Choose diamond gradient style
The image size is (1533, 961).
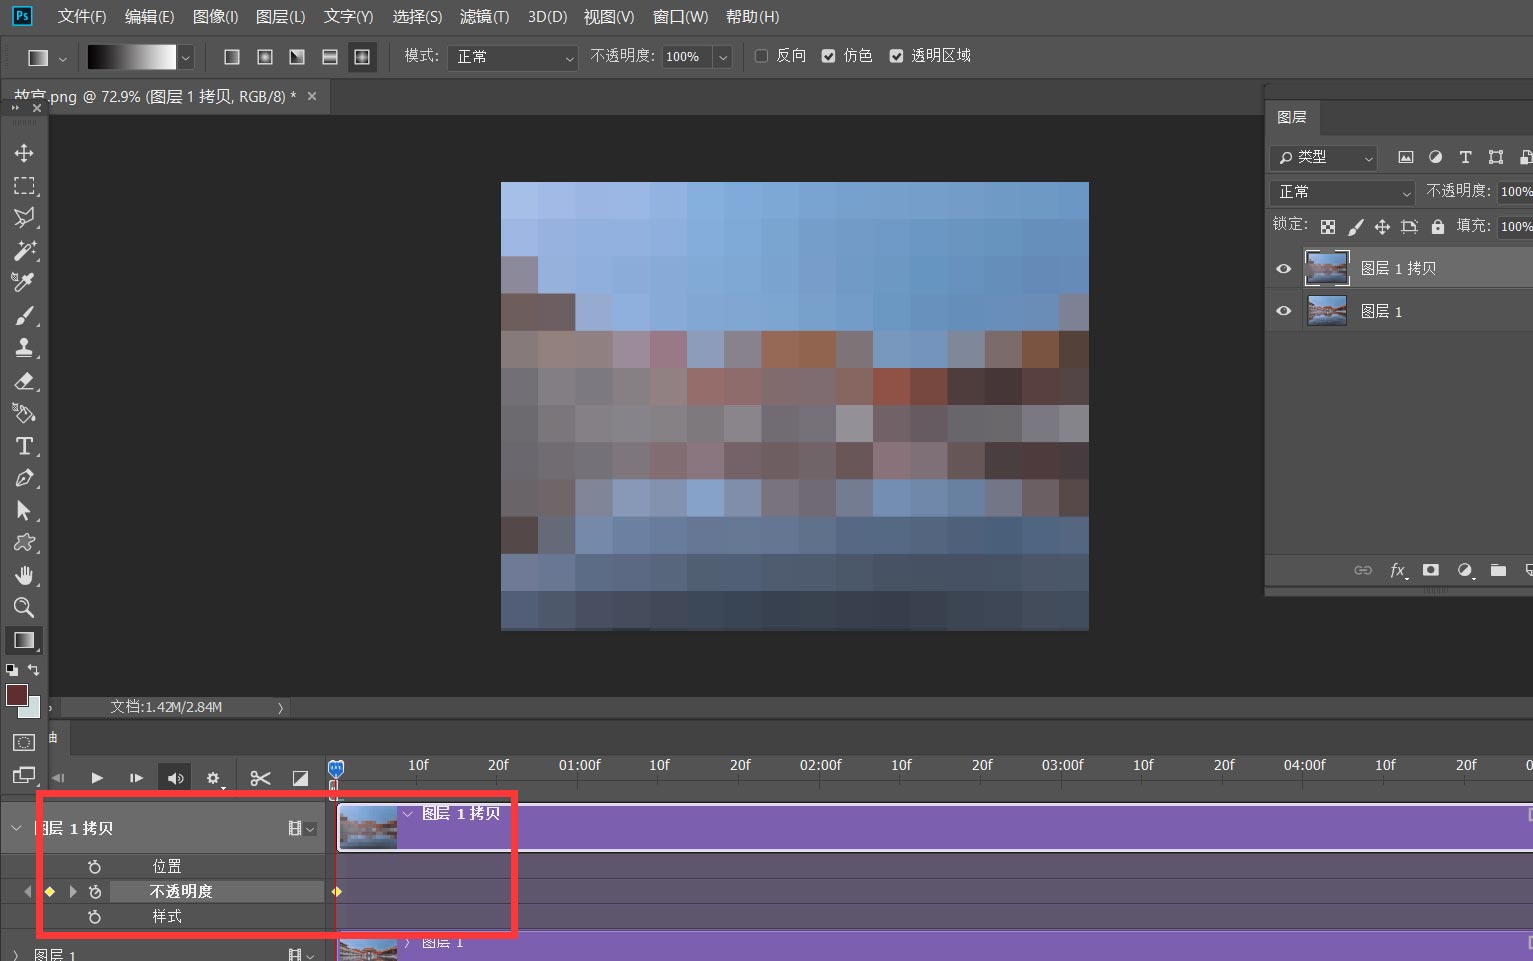[x=362, y=57]
